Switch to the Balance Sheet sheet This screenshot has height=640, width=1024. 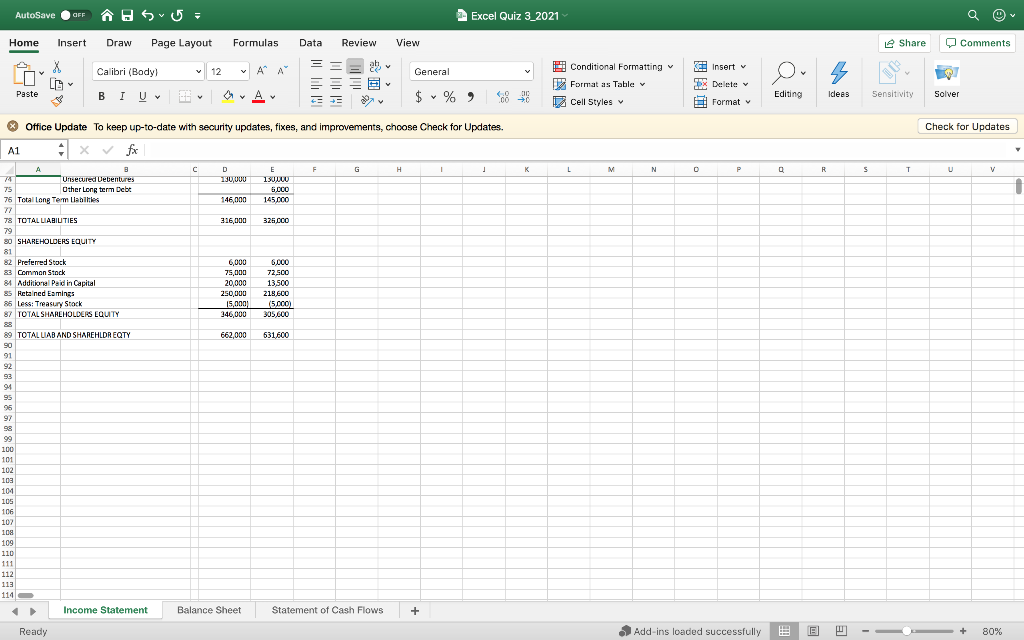(x=209, y=610)
